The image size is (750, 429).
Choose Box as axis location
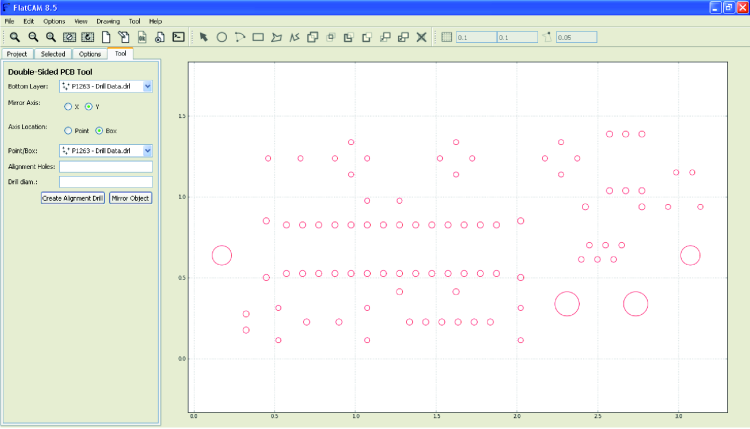pyautogui.click(x=99, y=131)
